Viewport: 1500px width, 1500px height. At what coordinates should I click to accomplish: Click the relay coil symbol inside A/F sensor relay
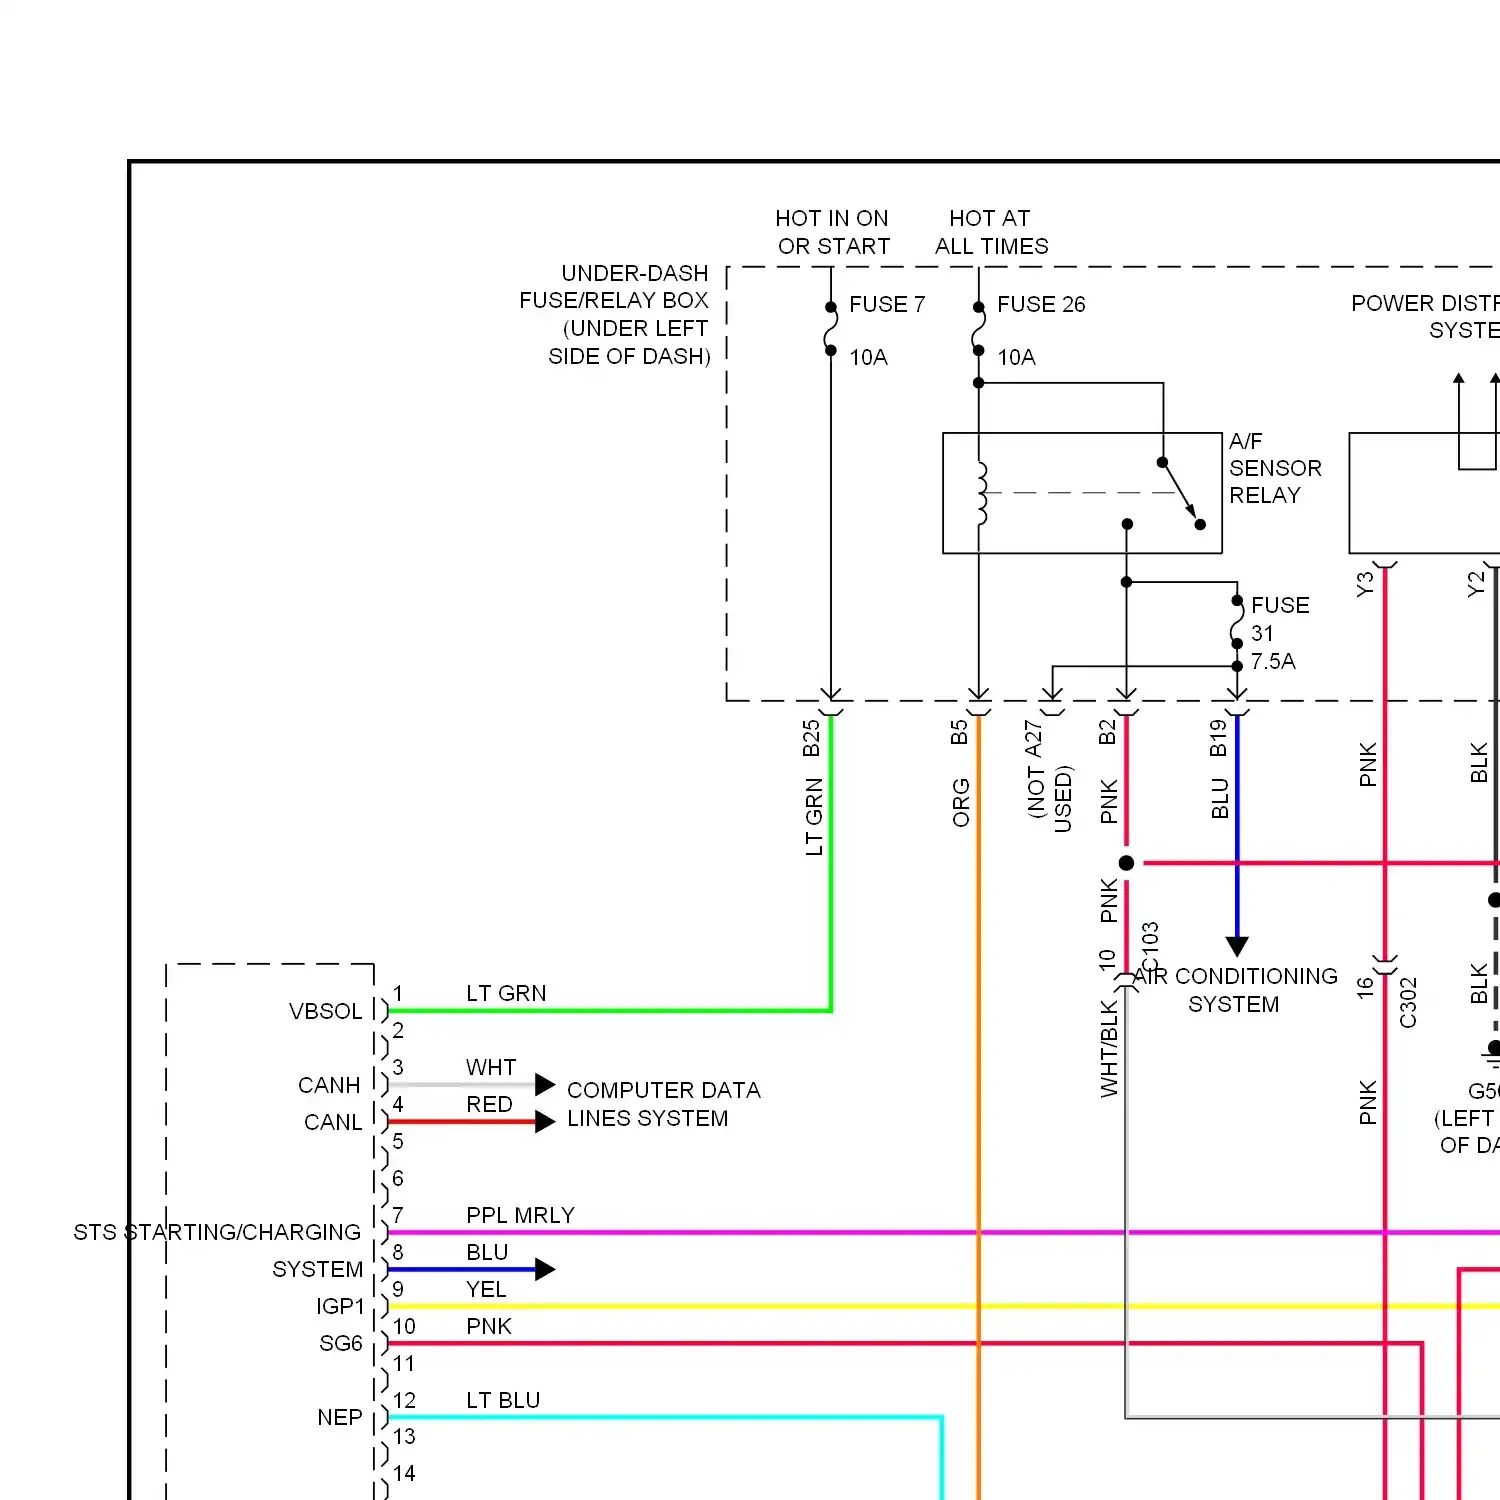point(982,494)
